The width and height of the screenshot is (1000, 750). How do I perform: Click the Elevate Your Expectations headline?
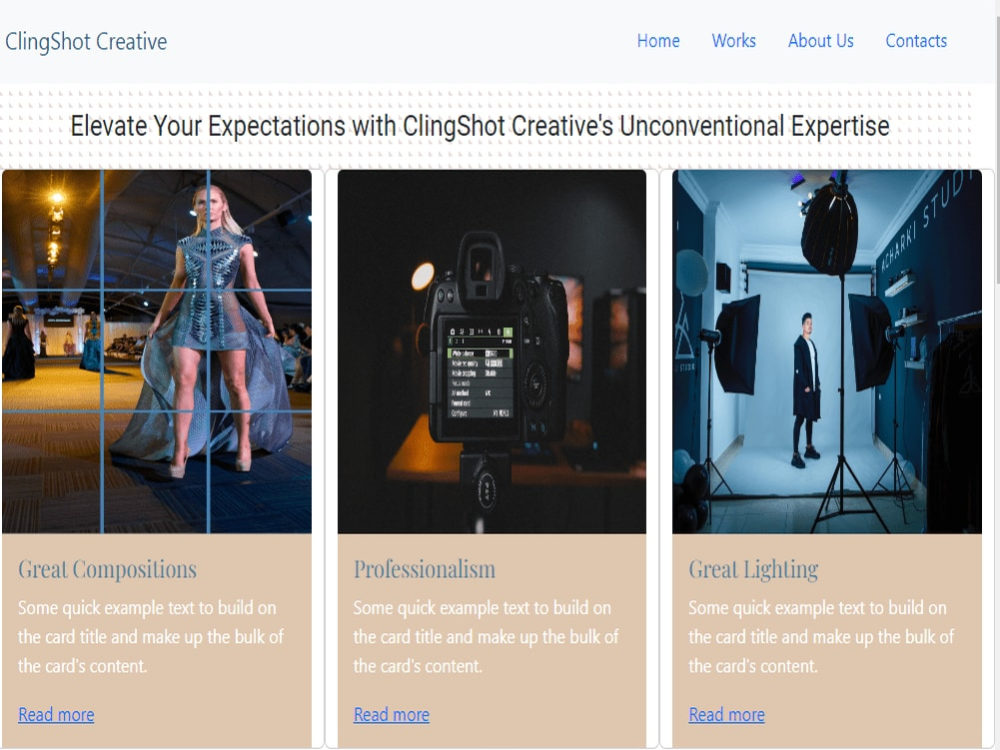[480, 126]
